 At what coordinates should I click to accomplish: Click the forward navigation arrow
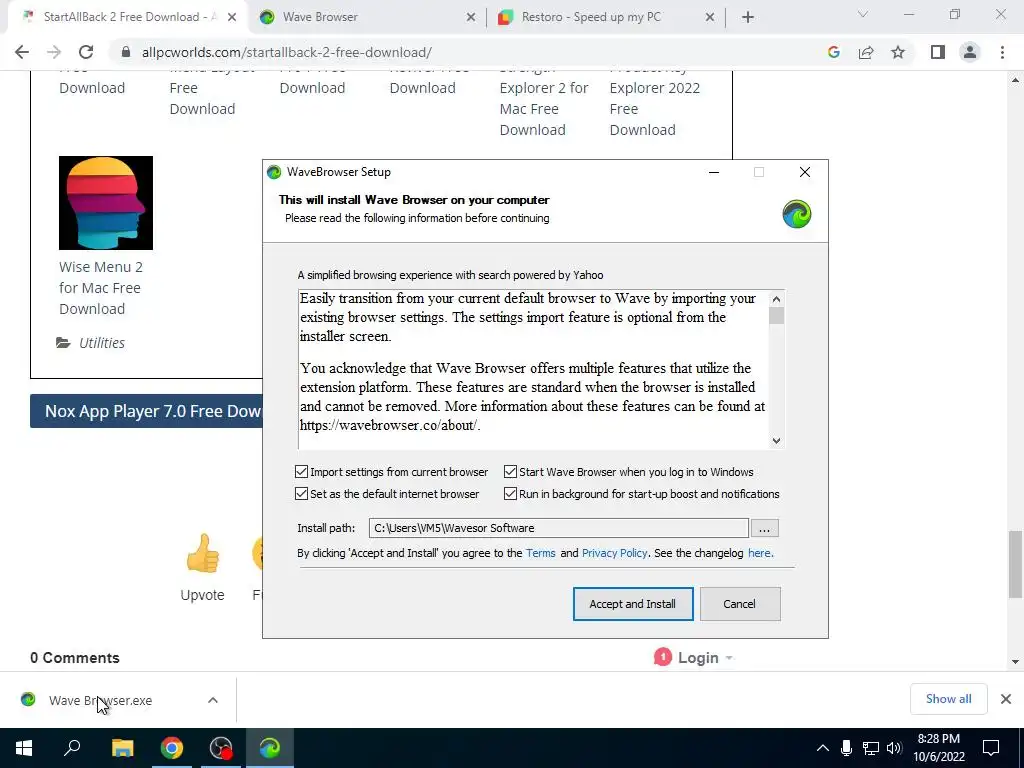pyautogui.click(x=54, y=52)
